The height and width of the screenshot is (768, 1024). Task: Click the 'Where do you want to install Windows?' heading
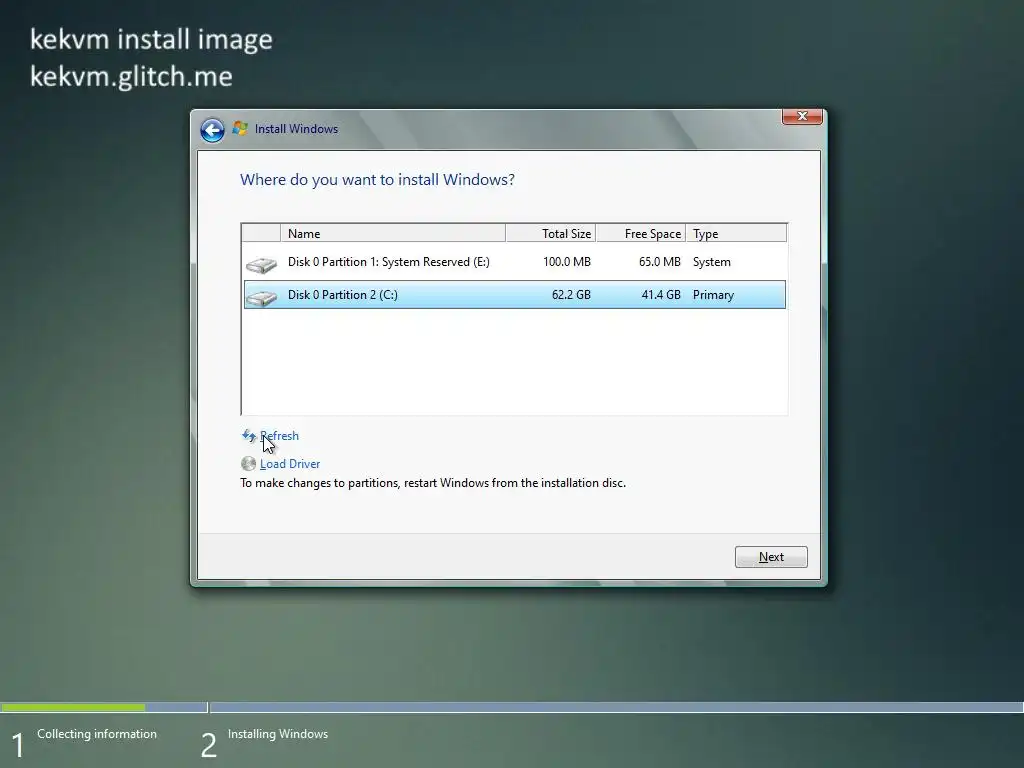377,180
